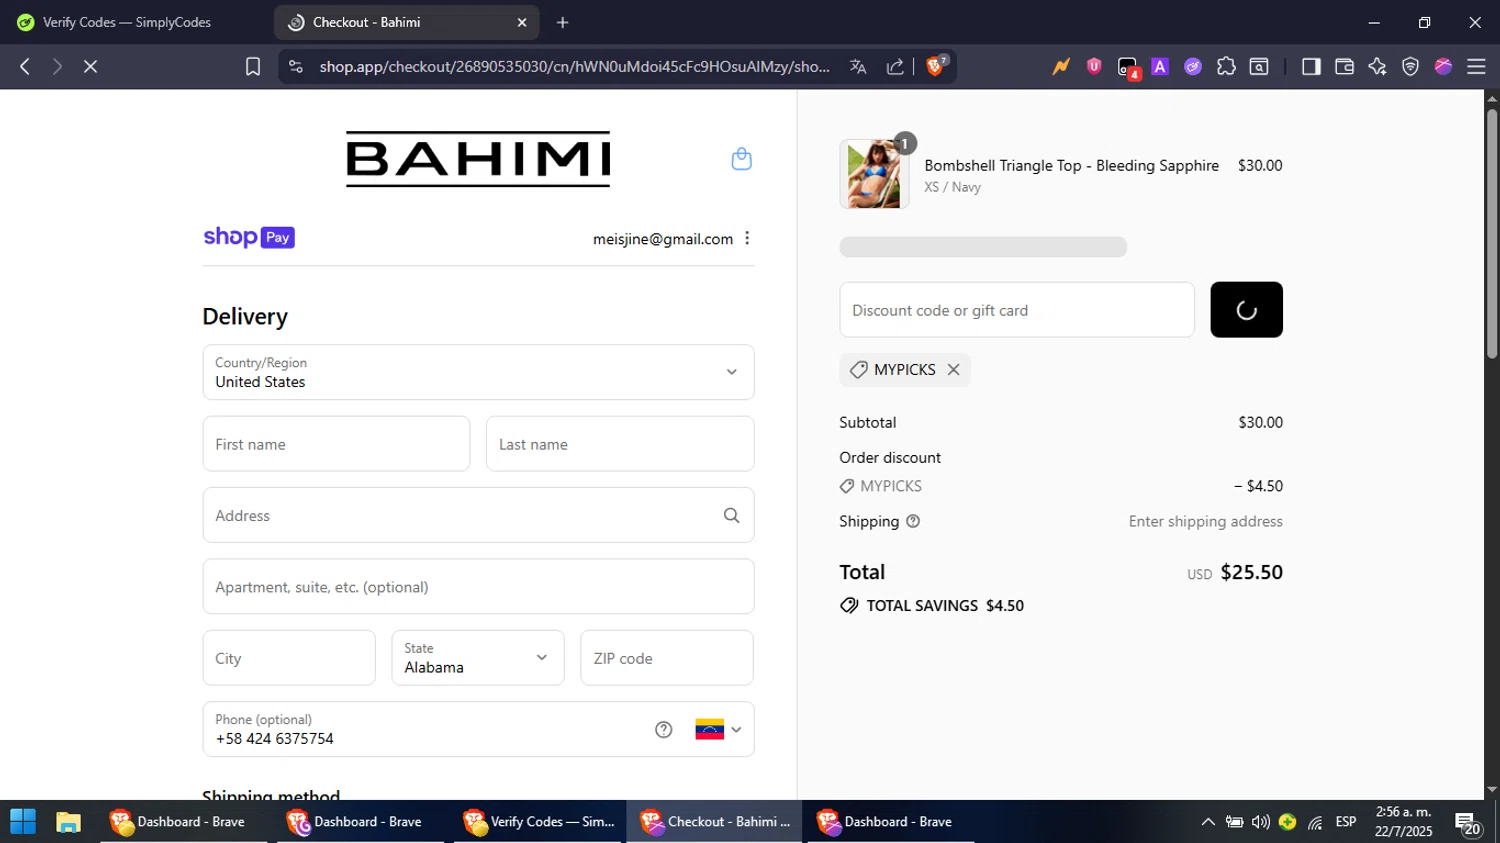This screenshot has height=843, width=1500.
Task: Open Leo AI sparkle icon
Action: pyautogui.click(x=1377, y=66)
